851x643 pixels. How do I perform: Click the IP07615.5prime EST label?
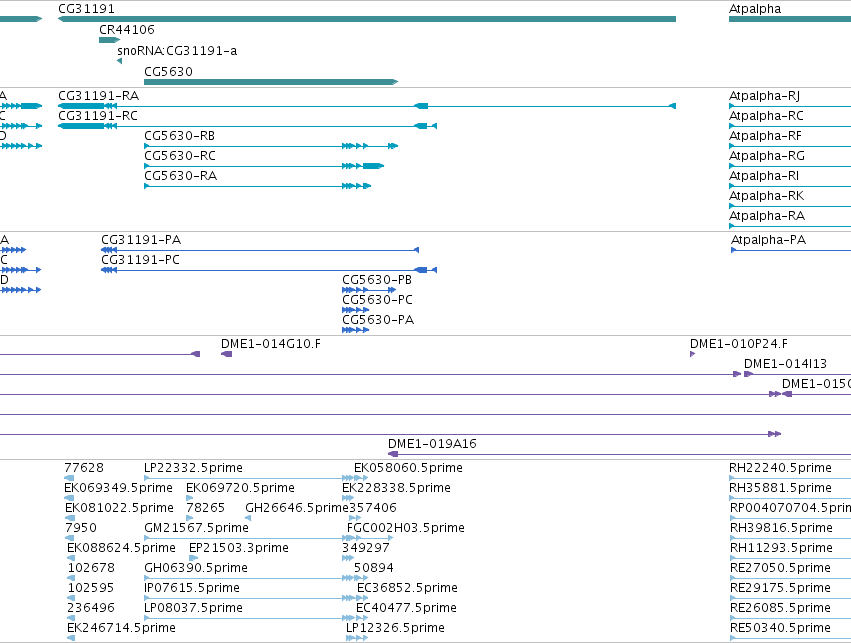[192, 588]
